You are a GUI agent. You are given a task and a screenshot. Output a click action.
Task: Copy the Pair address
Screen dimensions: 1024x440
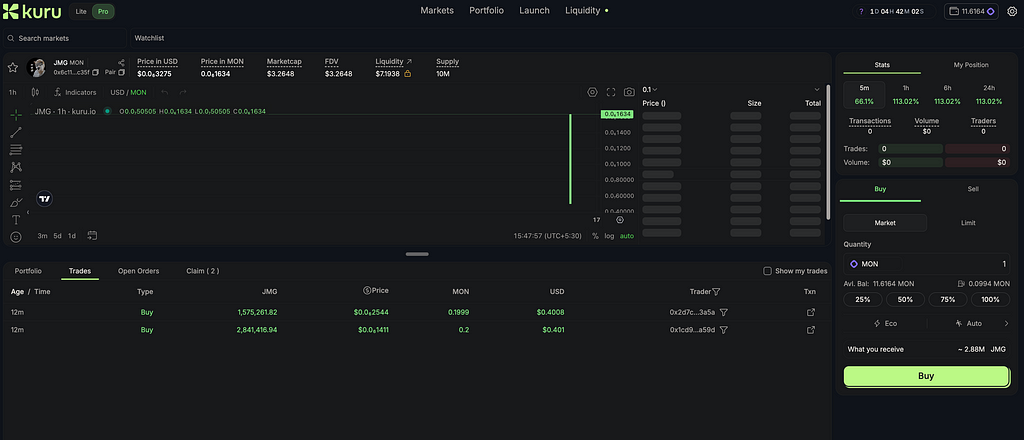tap(121, 72)
